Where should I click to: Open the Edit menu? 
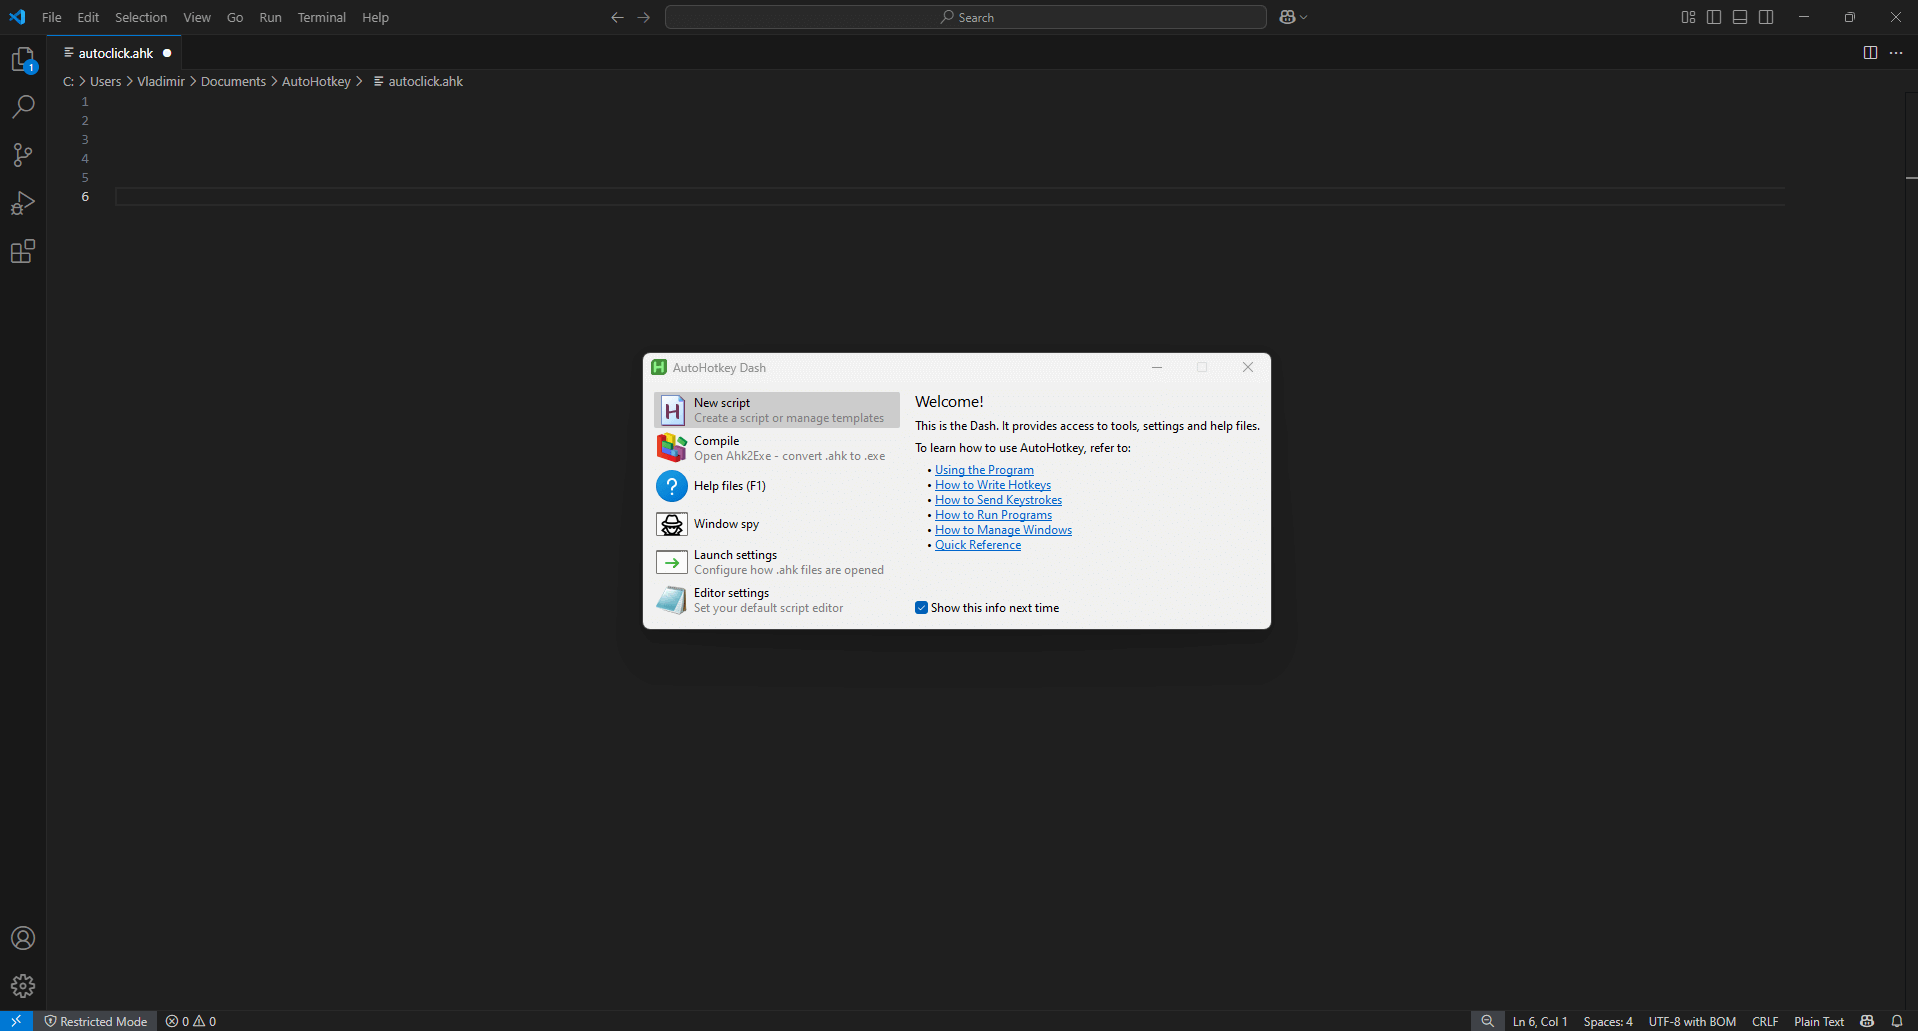click(88, 17)
